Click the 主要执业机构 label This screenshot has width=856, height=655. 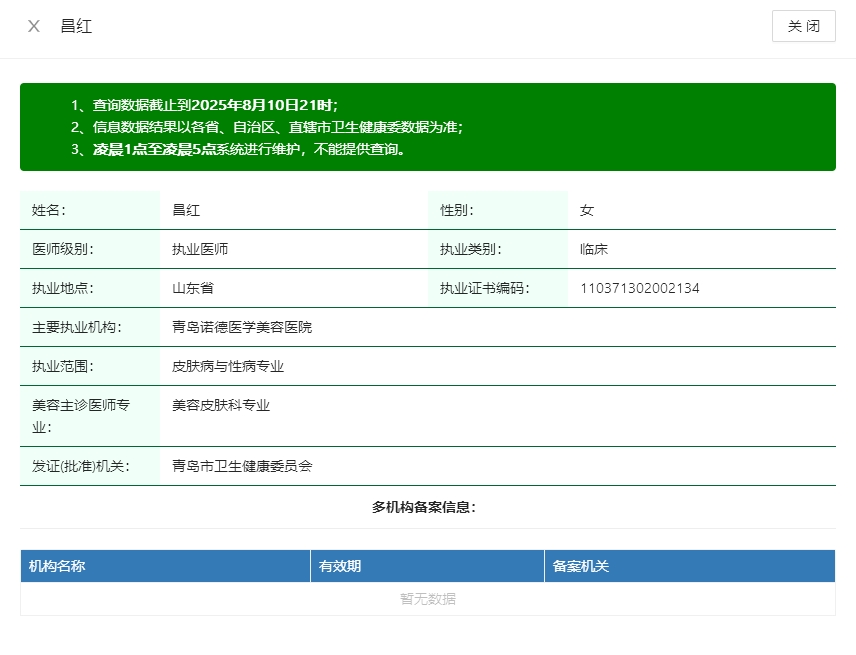tap(77, 328)
